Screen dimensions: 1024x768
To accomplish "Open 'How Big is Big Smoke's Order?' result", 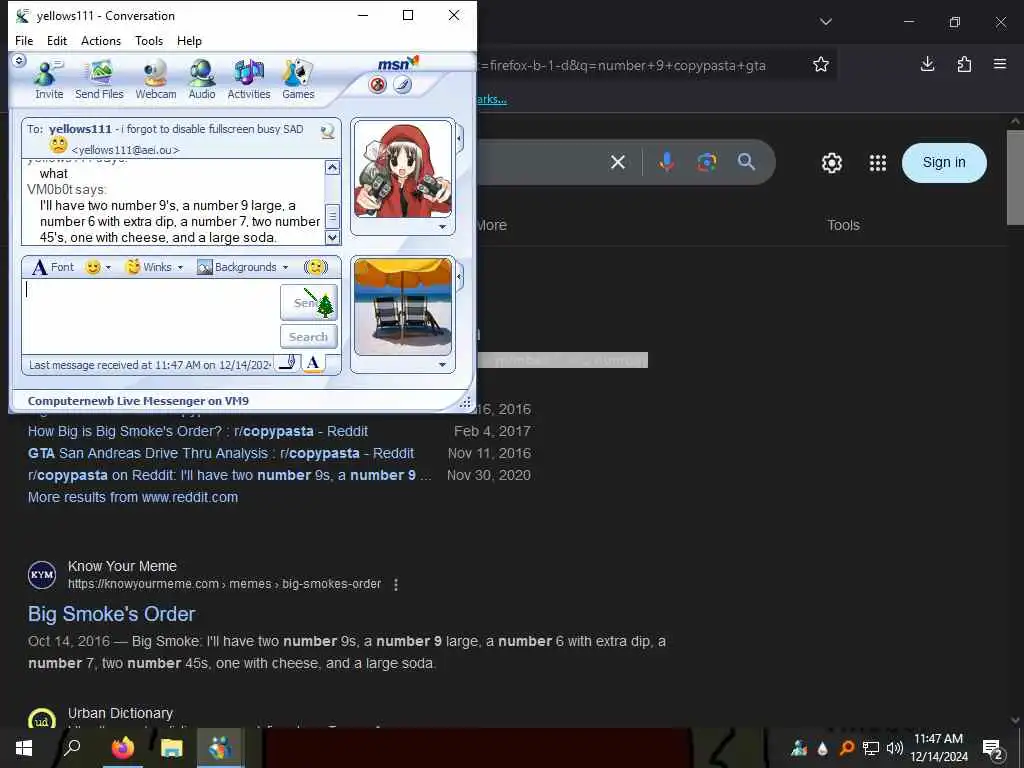I will 197,431.
